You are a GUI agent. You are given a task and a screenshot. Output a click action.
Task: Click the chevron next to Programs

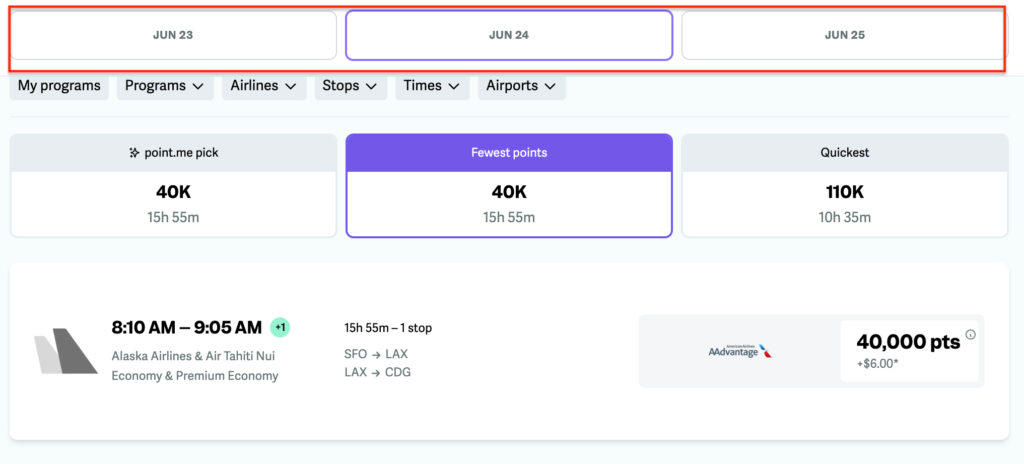point(199,86)
